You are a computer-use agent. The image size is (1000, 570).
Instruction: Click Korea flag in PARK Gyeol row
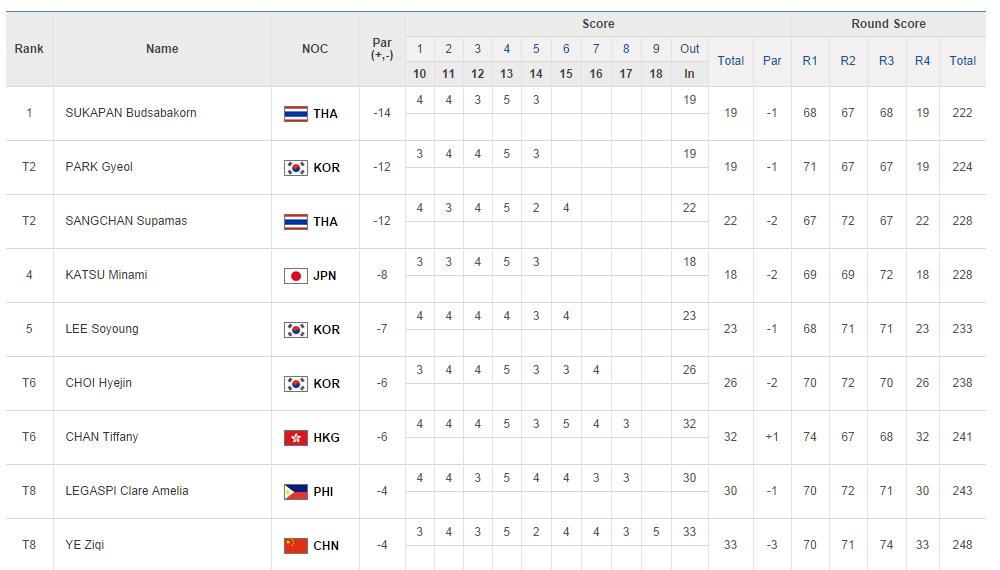pos(295,168)
